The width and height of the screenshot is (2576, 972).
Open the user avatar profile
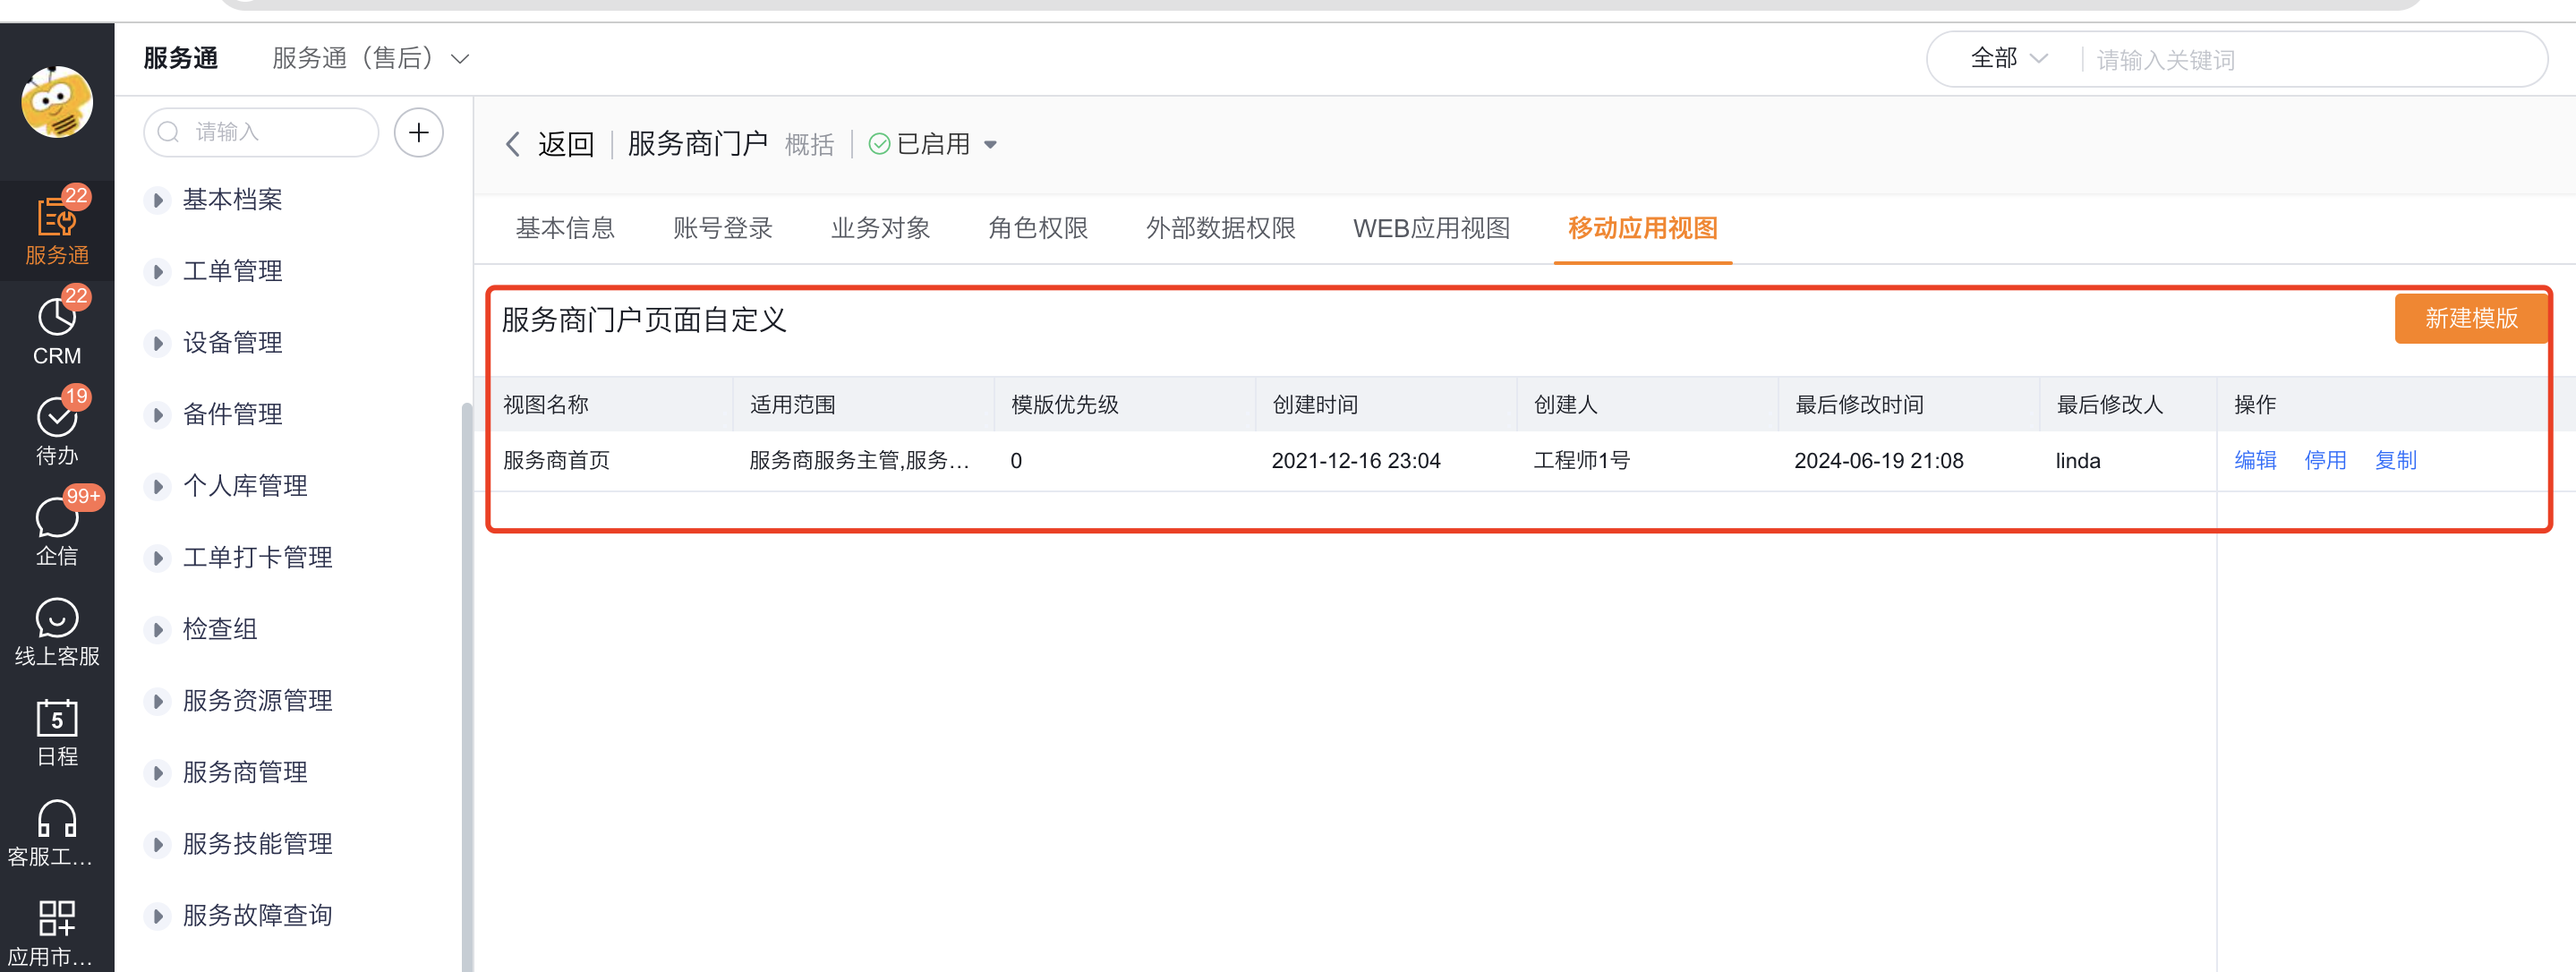pos(57,101)
